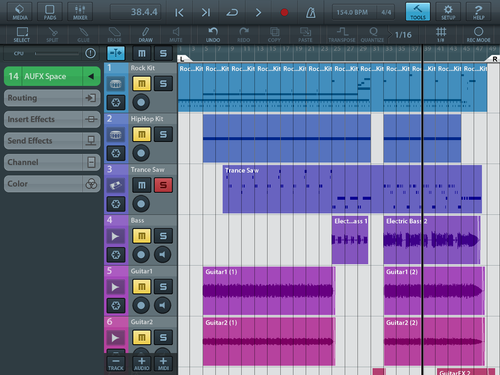Redo the last undone action
Screen dimensions: 500x375
(x=244, y=35)
